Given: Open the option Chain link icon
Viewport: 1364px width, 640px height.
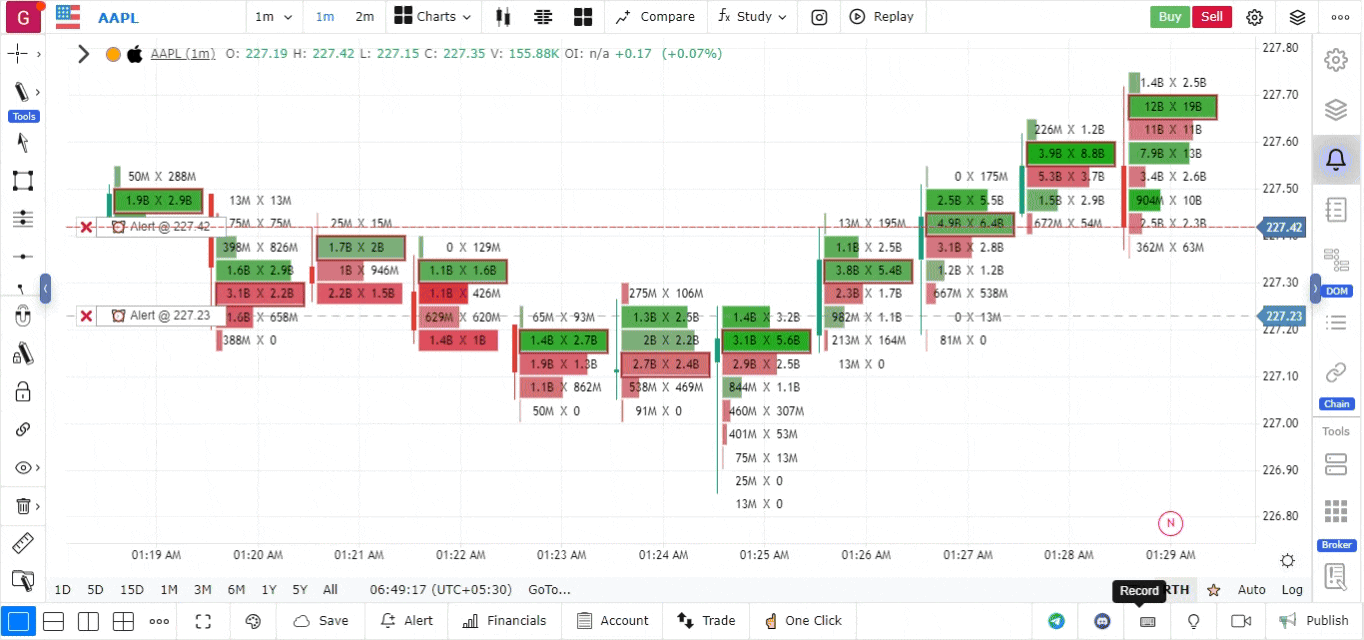Looking at the screenshot, I should click(1335, 373).
